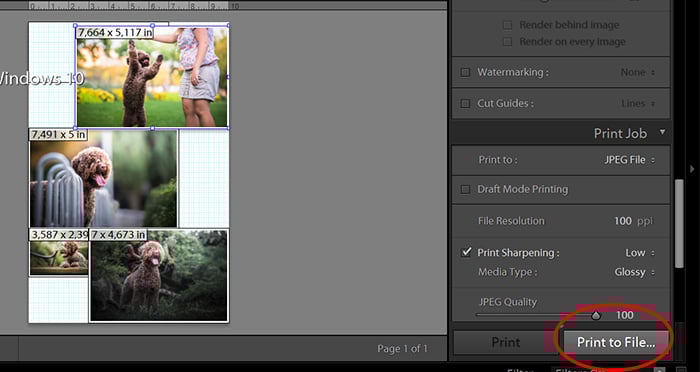The height and width of the screenshot is (372, 700).
Task: Open the Watermarking None dropdown
Action: pyautogui.click(x=638, y=72)
